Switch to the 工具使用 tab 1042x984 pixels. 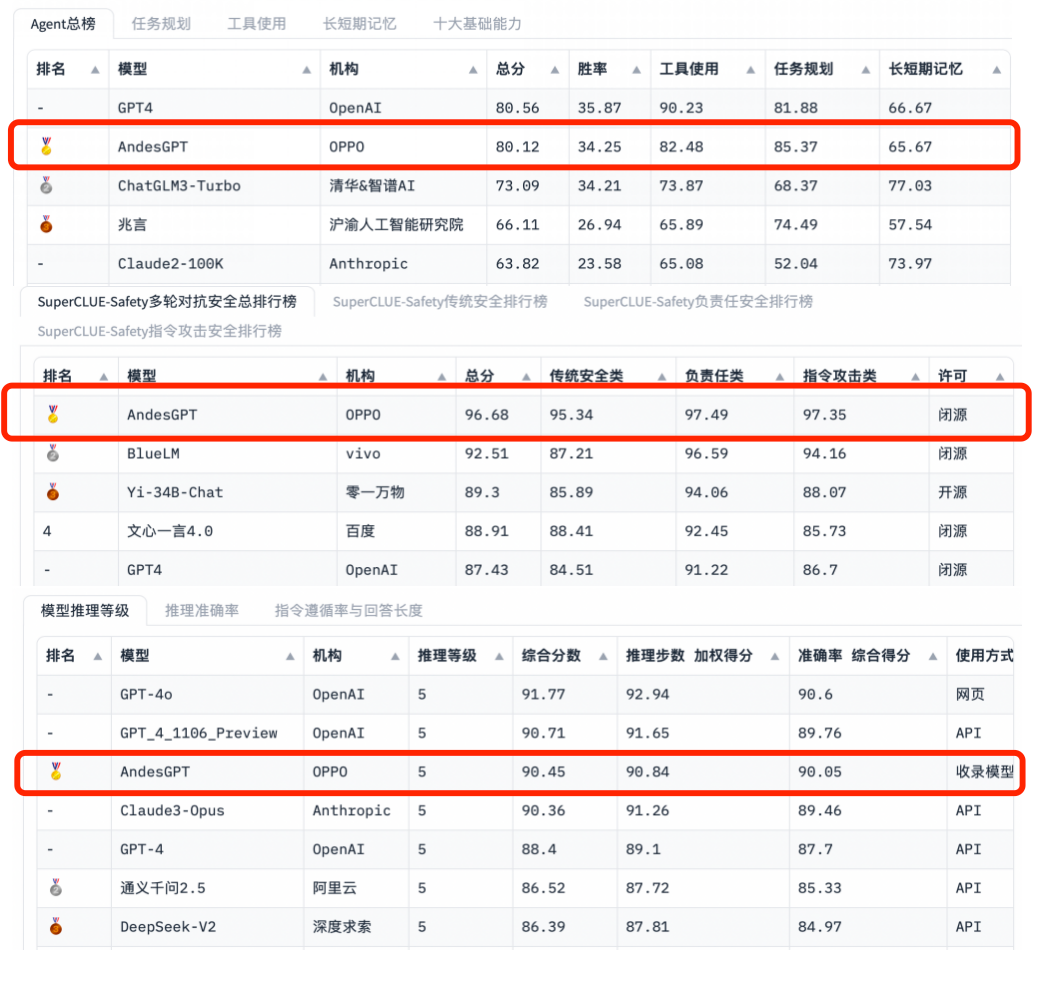tap(257, 24)
